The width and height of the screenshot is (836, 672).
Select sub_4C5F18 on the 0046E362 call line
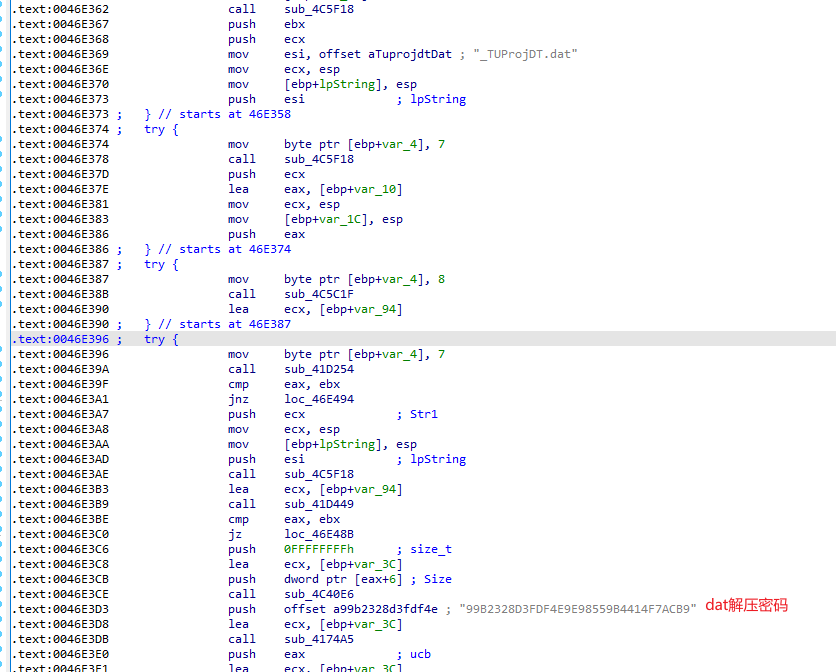pyautogui.click(x=319, y=9)
